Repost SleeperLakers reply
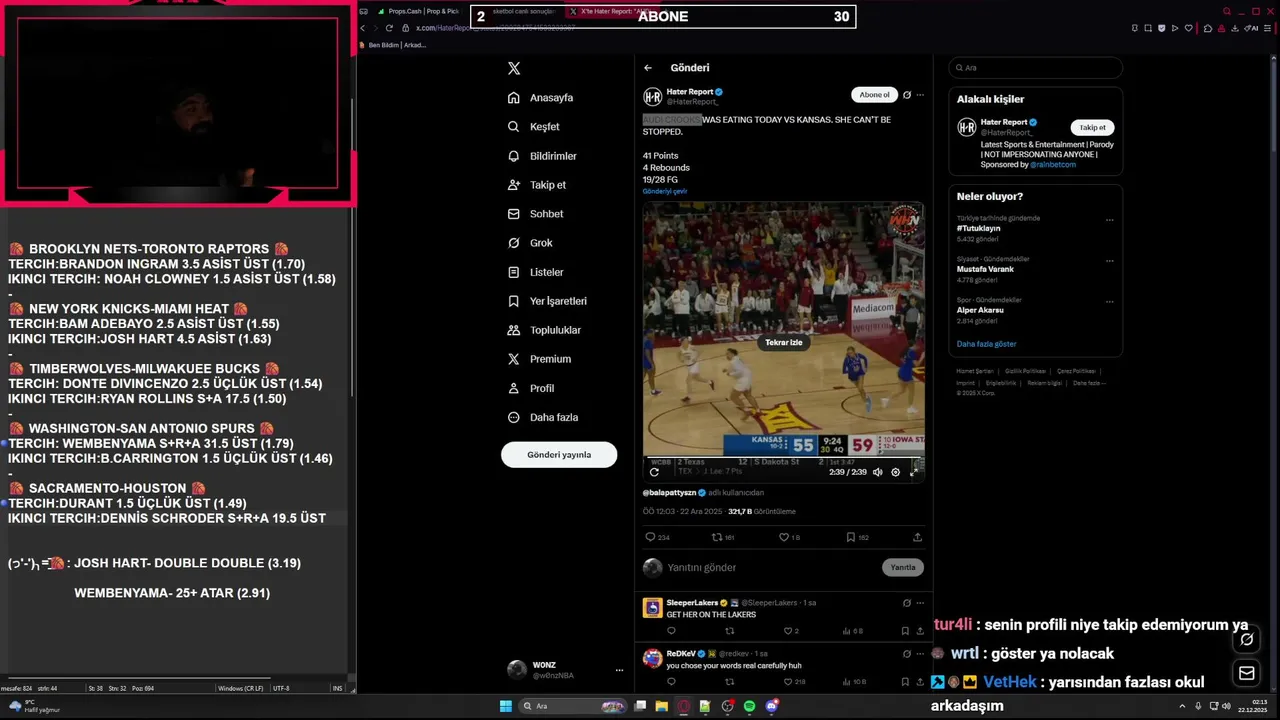1280x720 pixels. (x=730, y=631)
